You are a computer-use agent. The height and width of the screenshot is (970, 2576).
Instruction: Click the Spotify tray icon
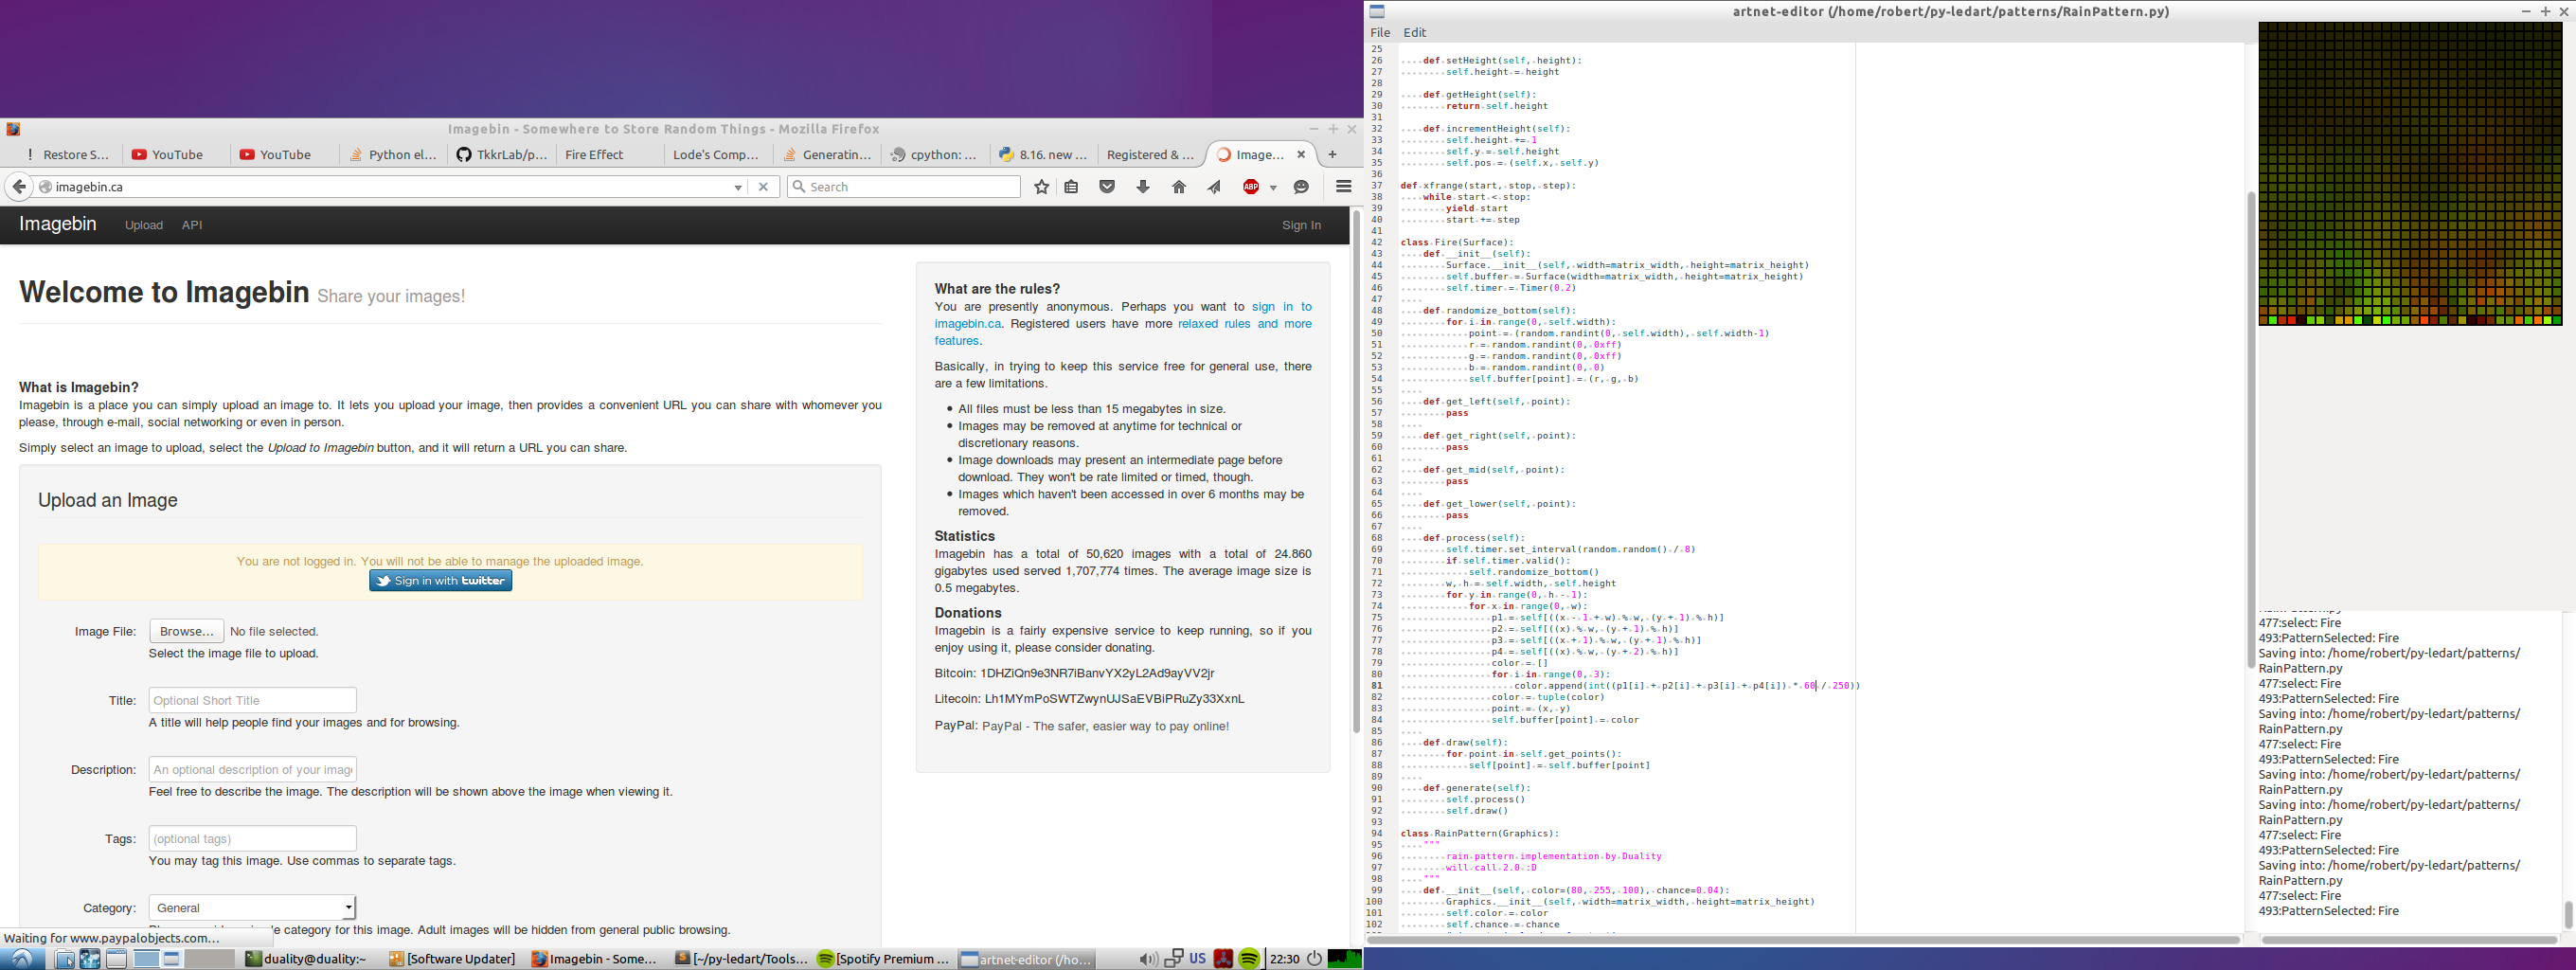(x=1249, y=959)
